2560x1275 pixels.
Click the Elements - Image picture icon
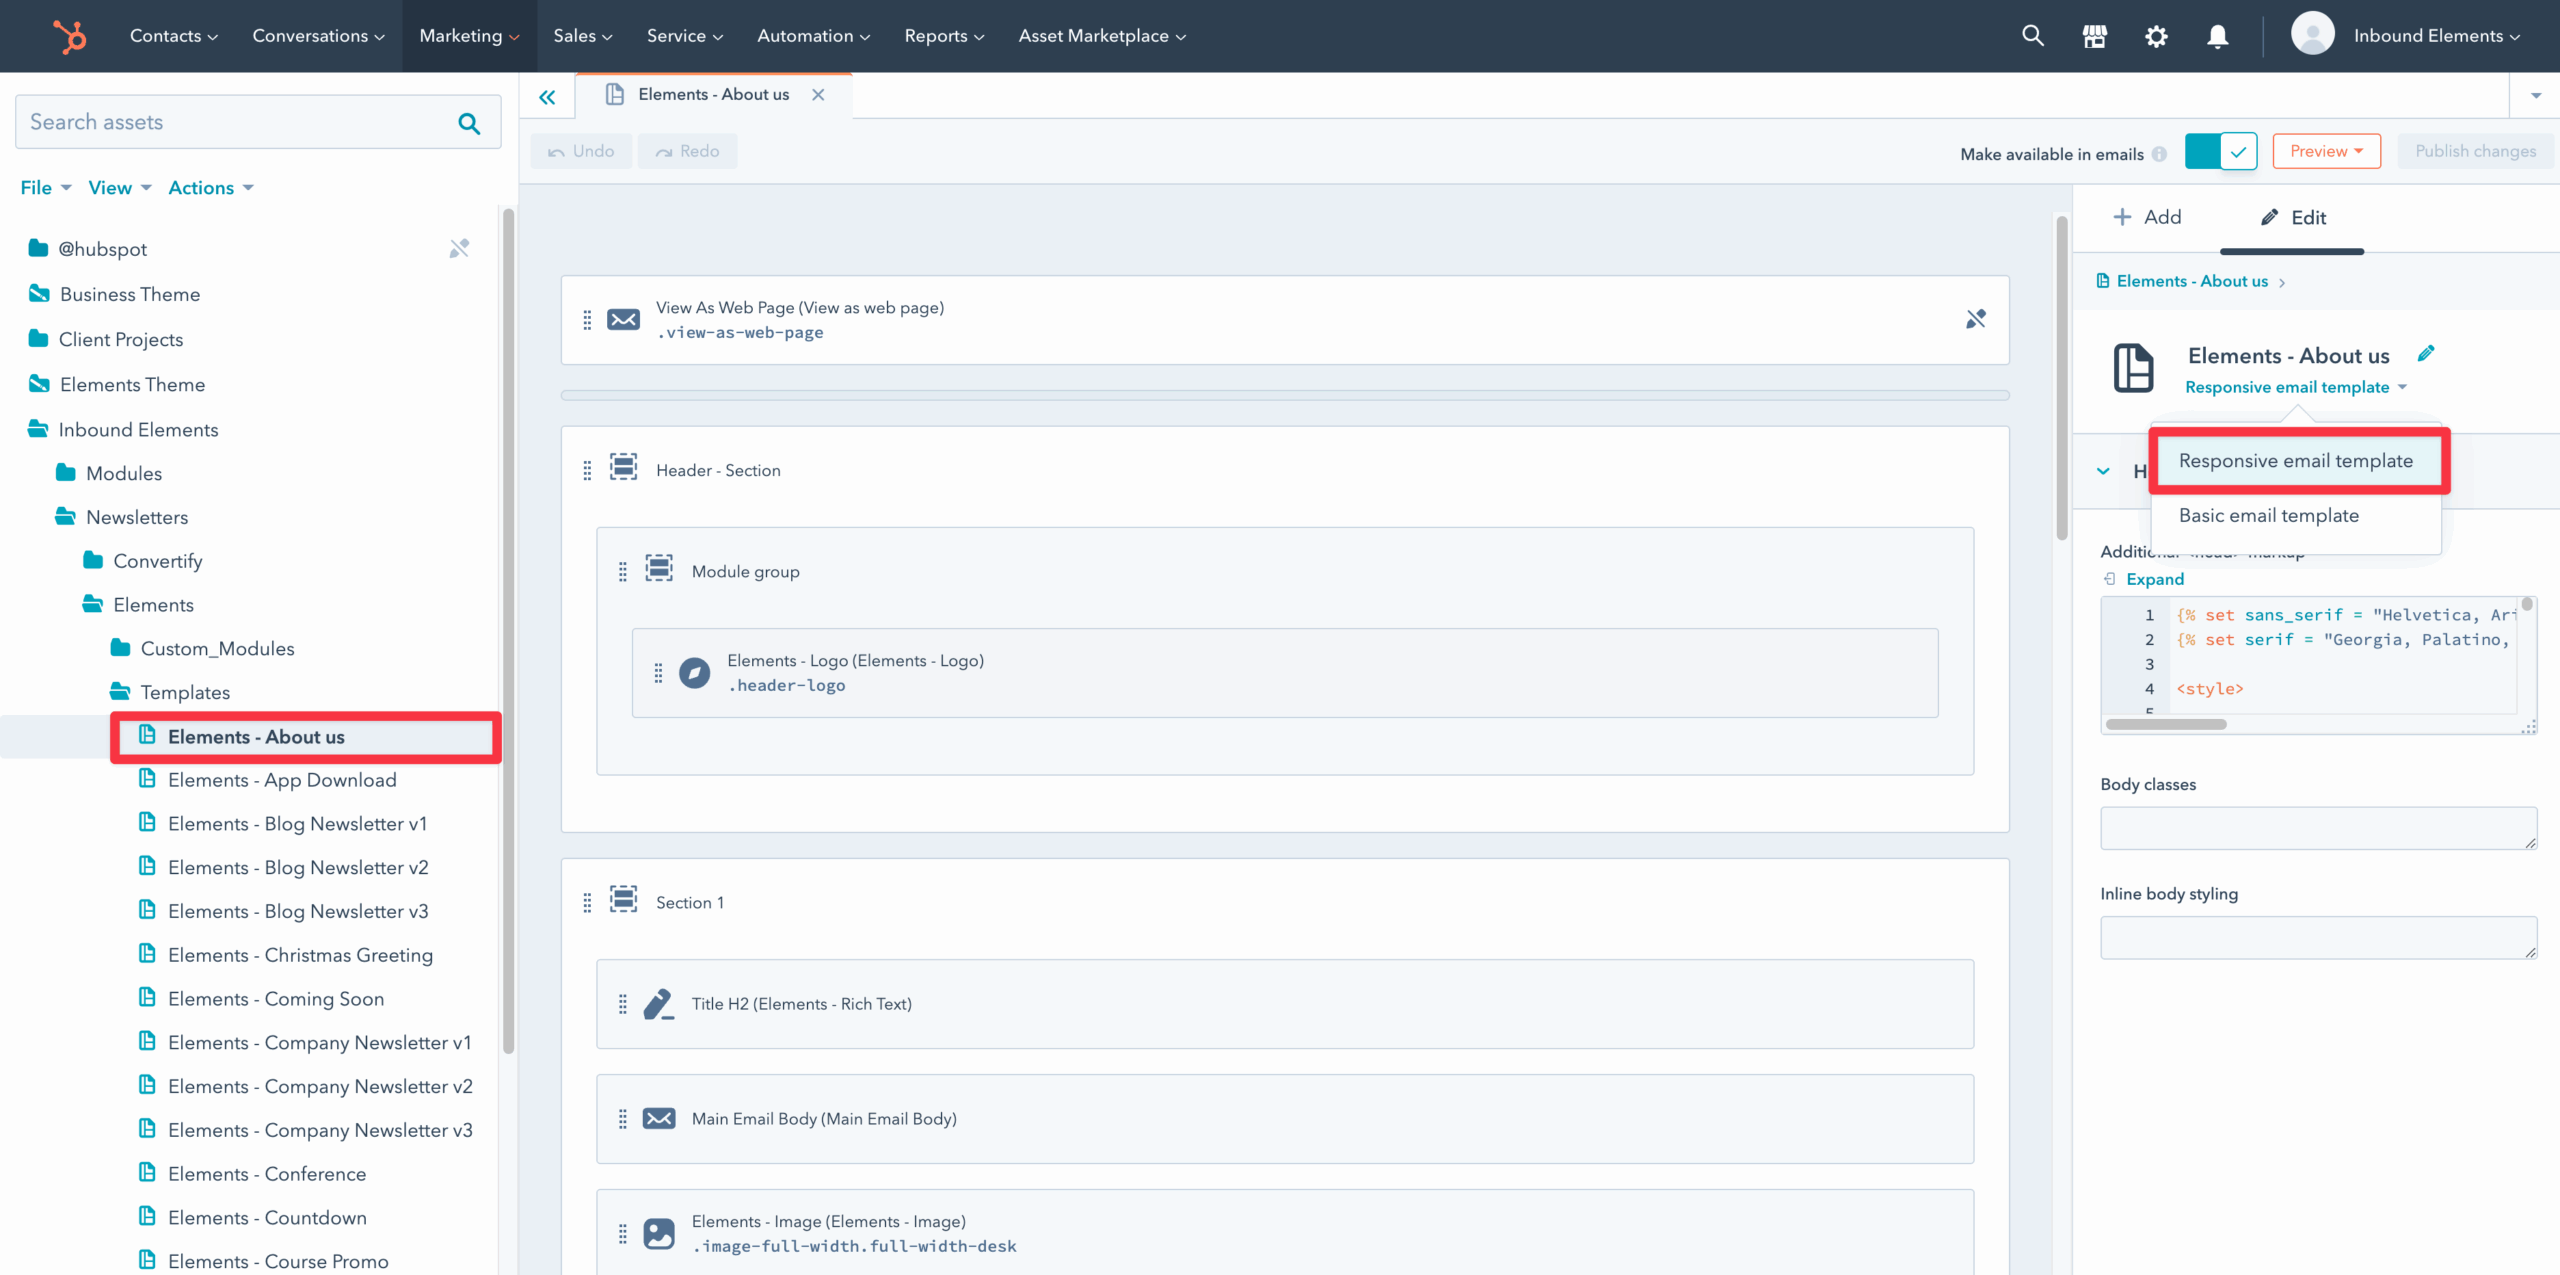point(659,1233)
